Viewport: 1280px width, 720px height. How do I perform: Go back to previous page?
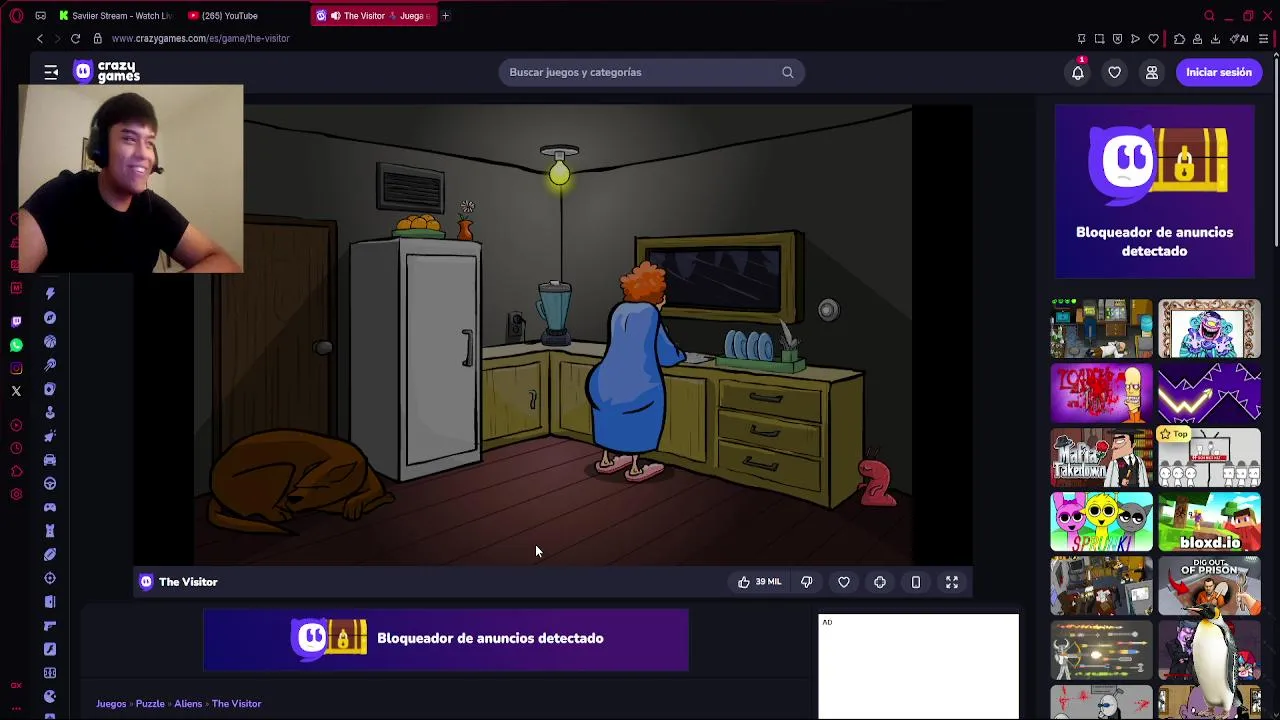(40, 38)
